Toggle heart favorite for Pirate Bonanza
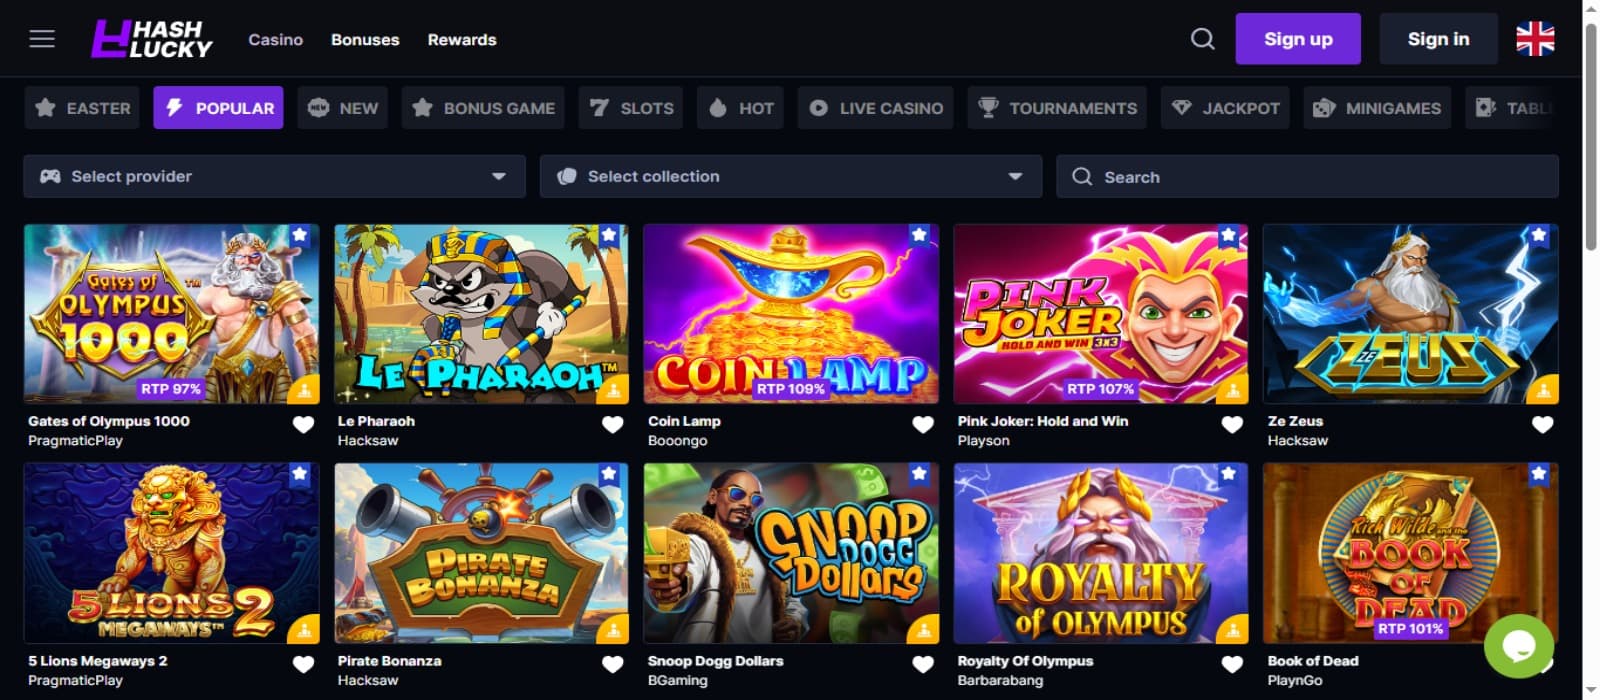This screenshot has width=1600, height=700. (x=613, y=665)
